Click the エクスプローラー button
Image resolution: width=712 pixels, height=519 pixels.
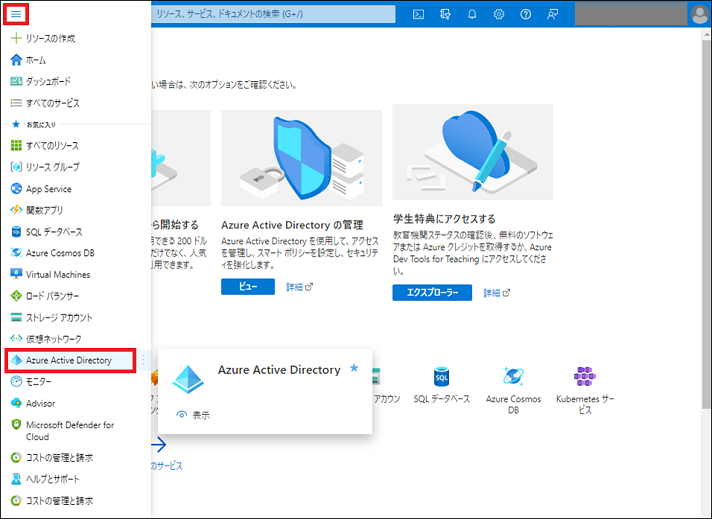point(432,292)
